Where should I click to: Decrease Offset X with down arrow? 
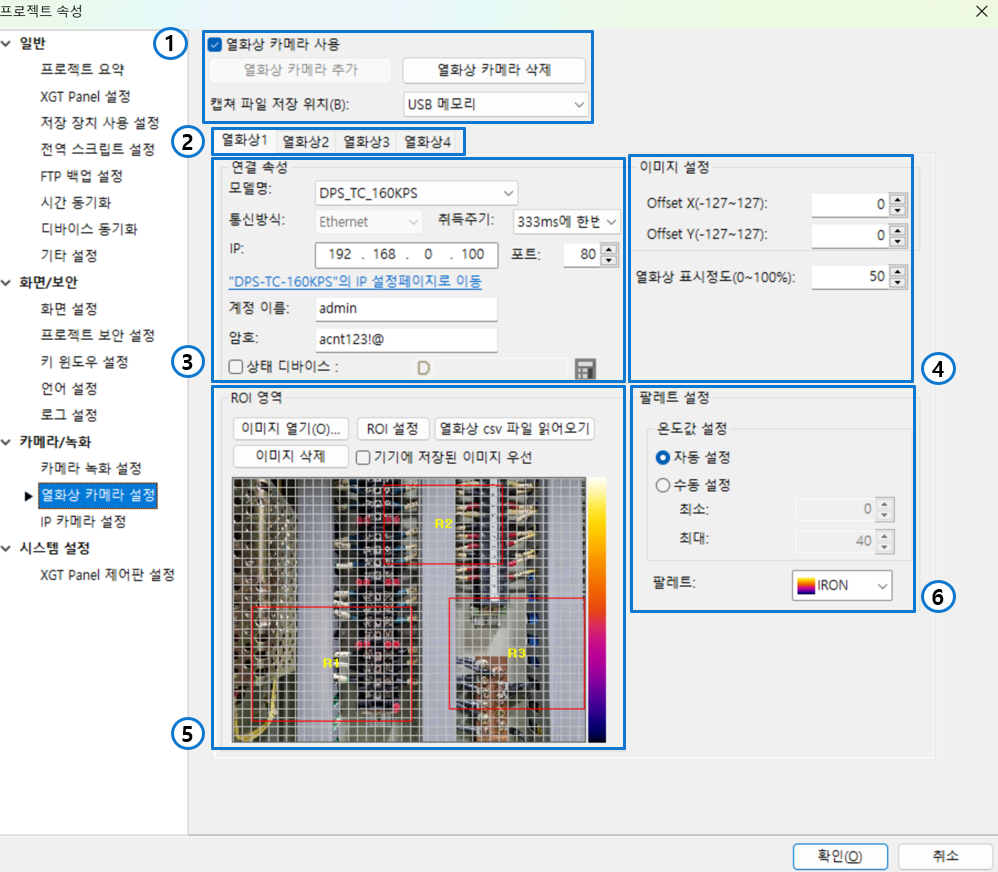pos(897,209)
